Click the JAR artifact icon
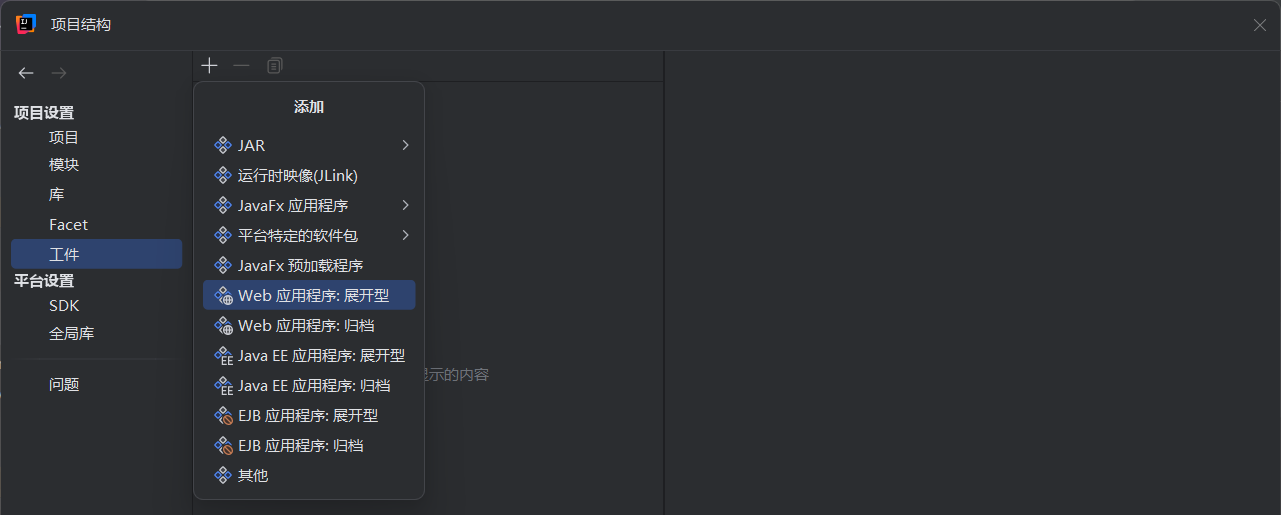 point(223,146)
